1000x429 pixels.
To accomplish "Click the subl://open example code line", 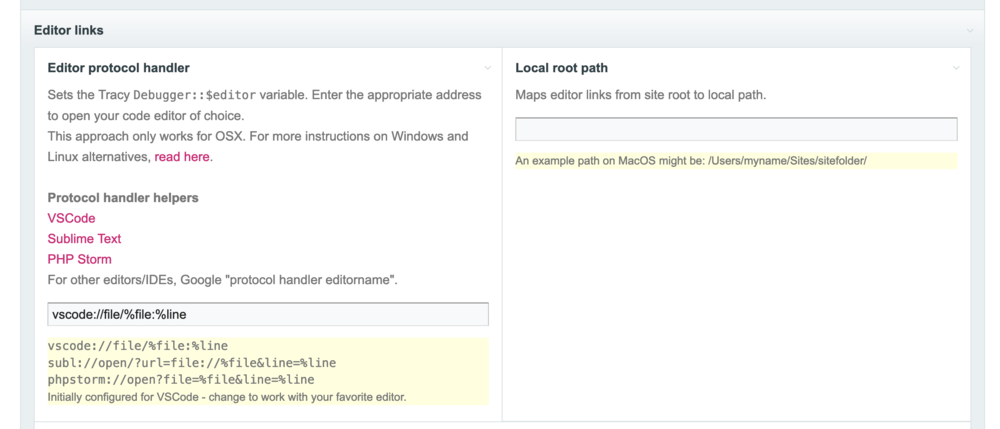I will click(191, 362).
